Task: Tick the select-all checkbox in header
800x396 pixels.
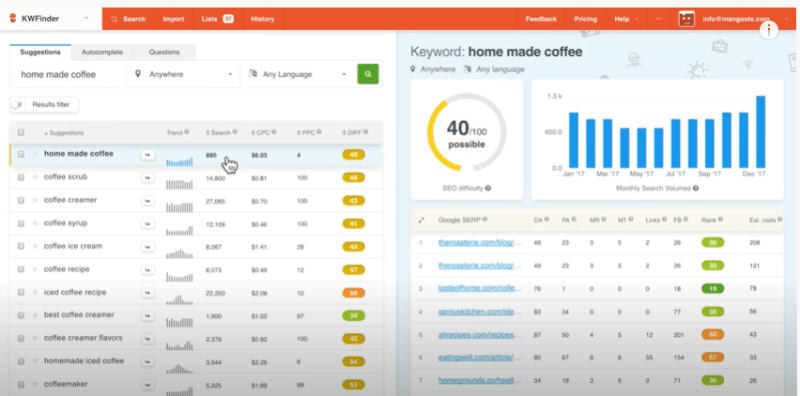Action: coord(21,133)
